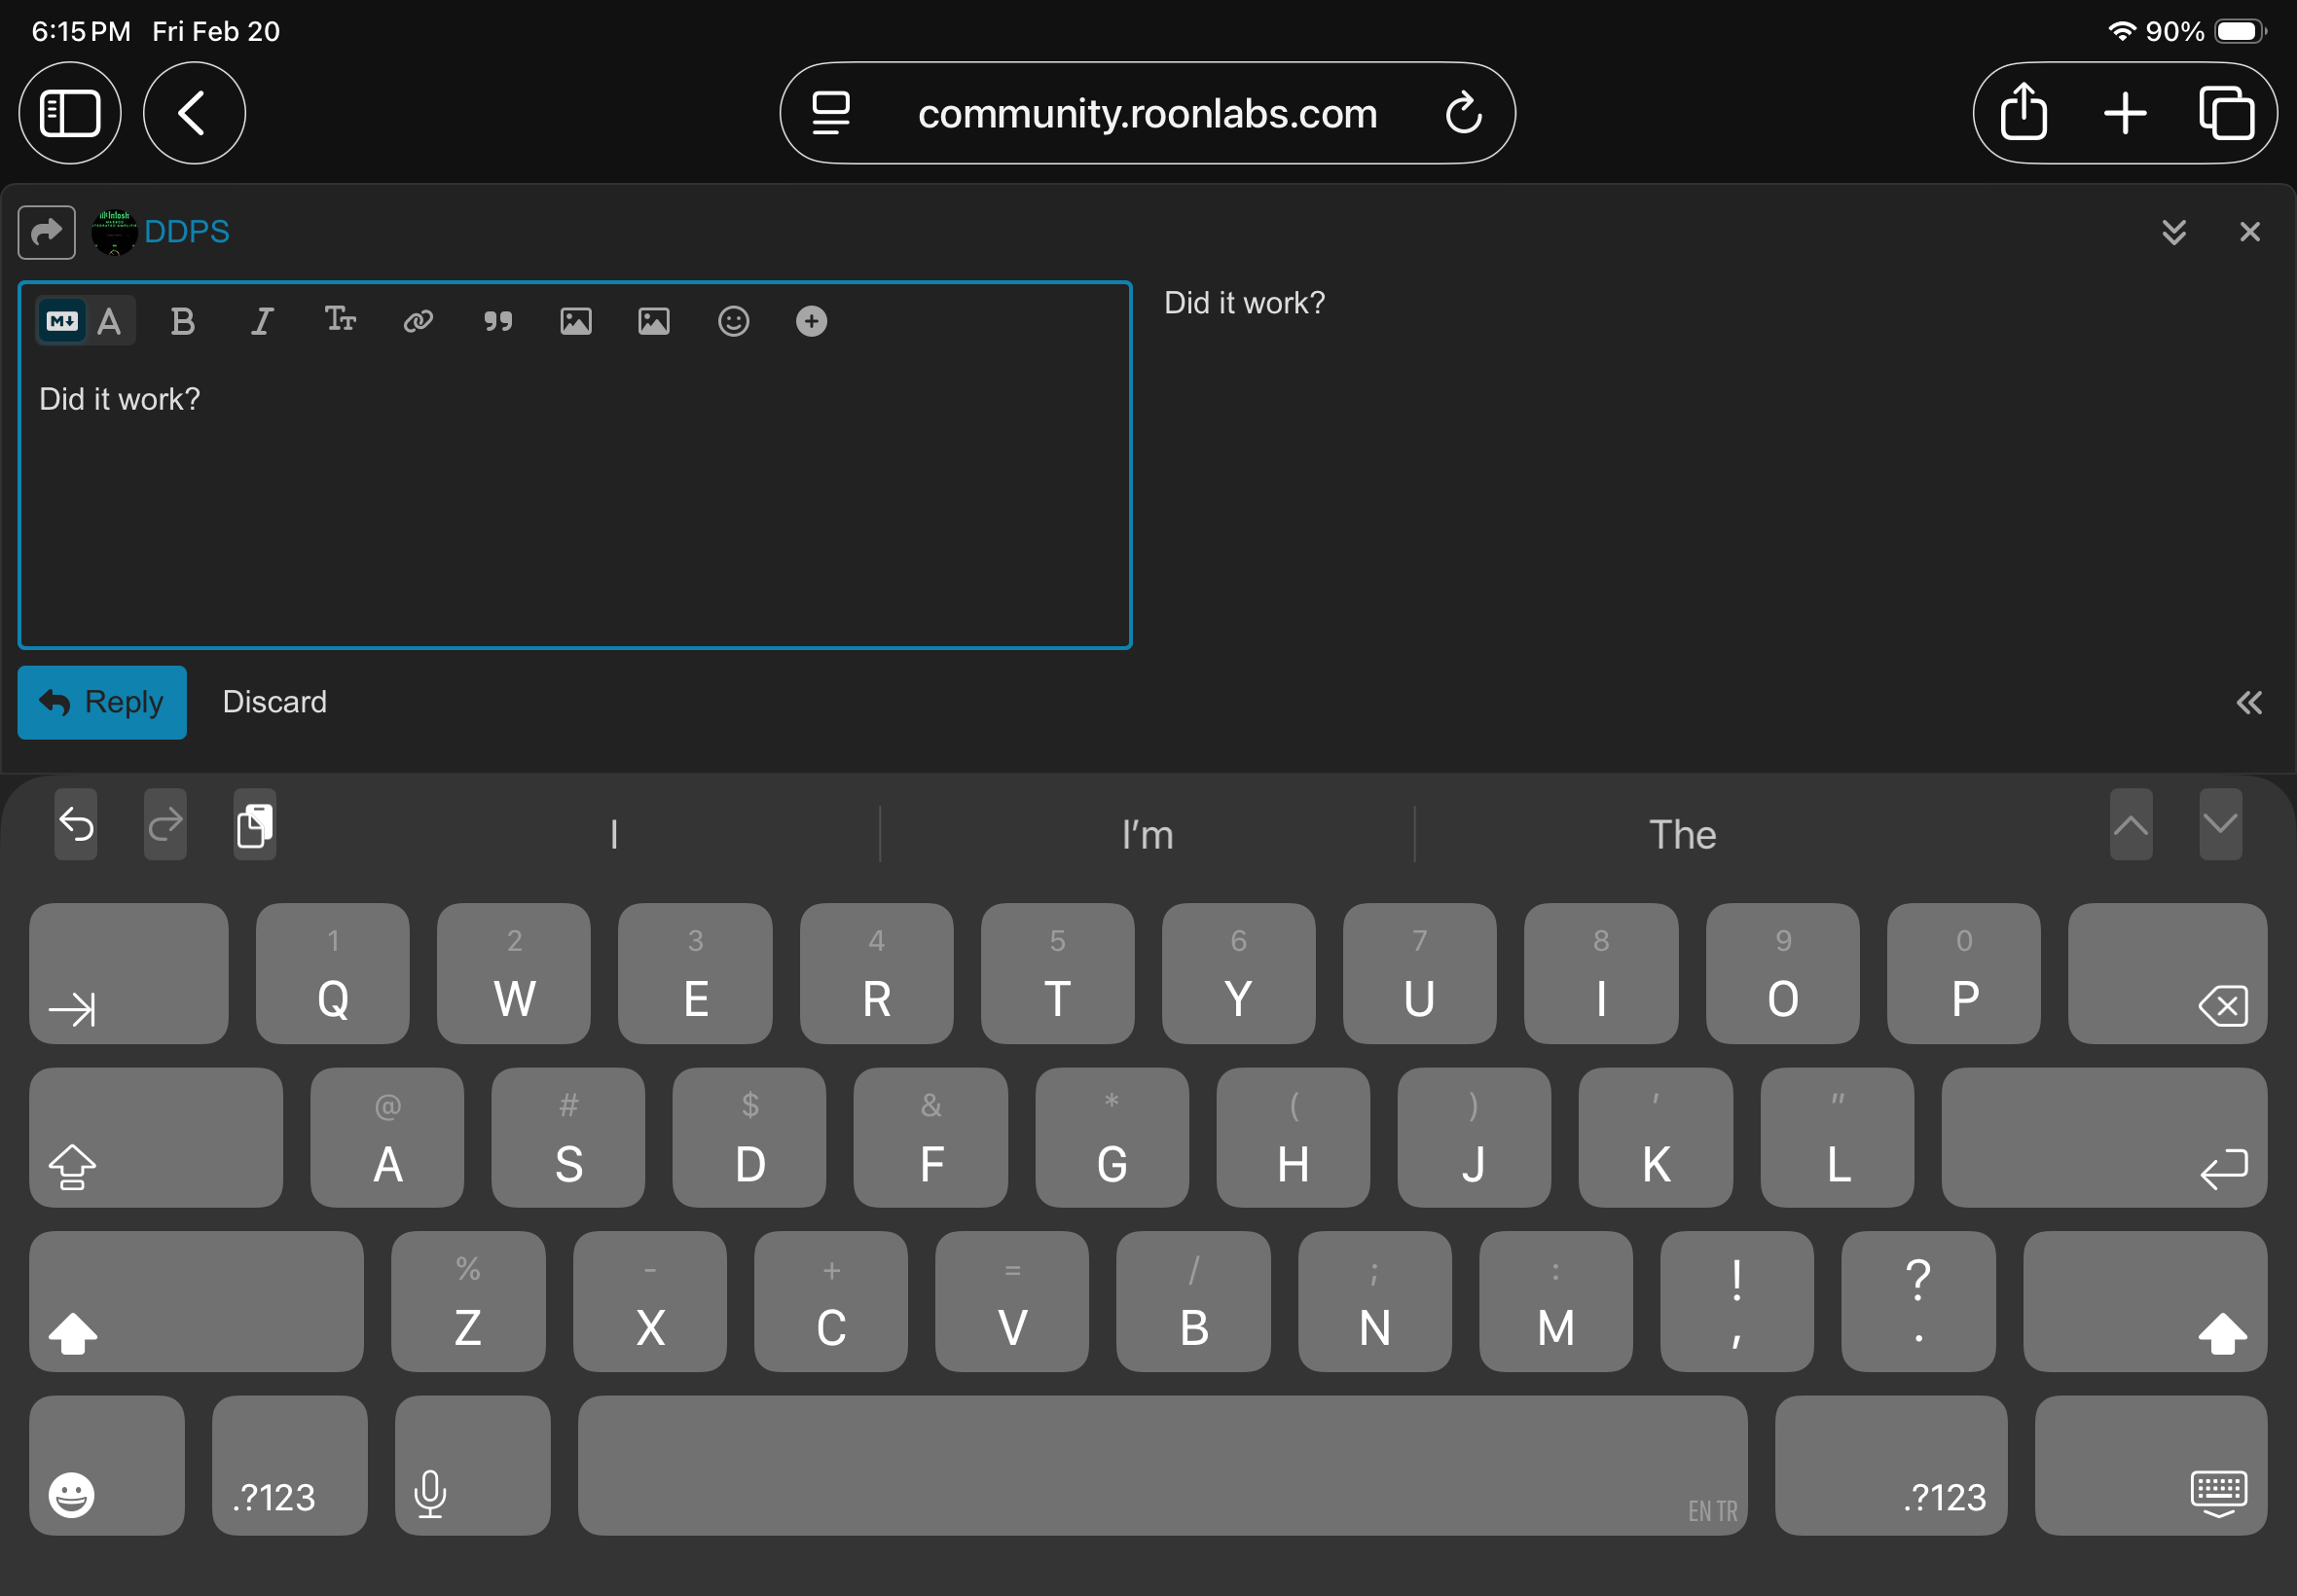Screen dimensions: 2297x1596
Task: Click the text size (Tt) icon
Action: point(340,320)
